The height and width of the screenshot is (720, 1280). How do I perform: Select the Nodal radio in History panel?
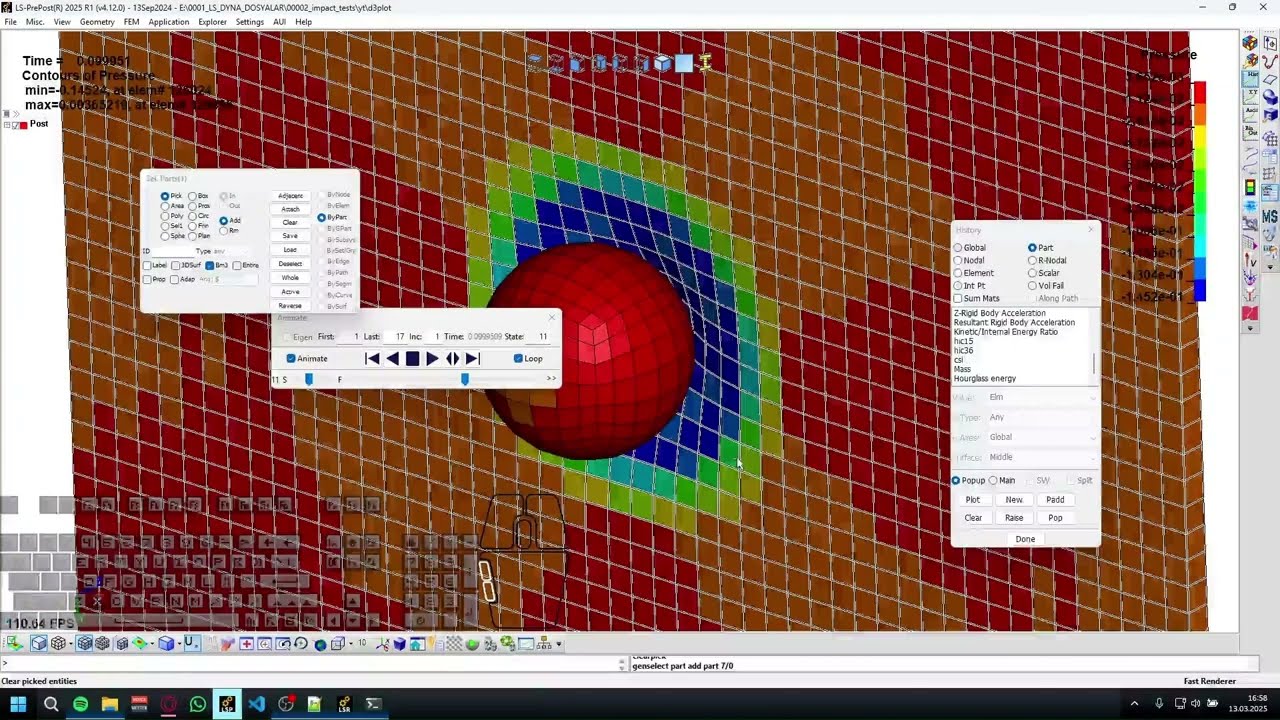(x=958, y=261)
